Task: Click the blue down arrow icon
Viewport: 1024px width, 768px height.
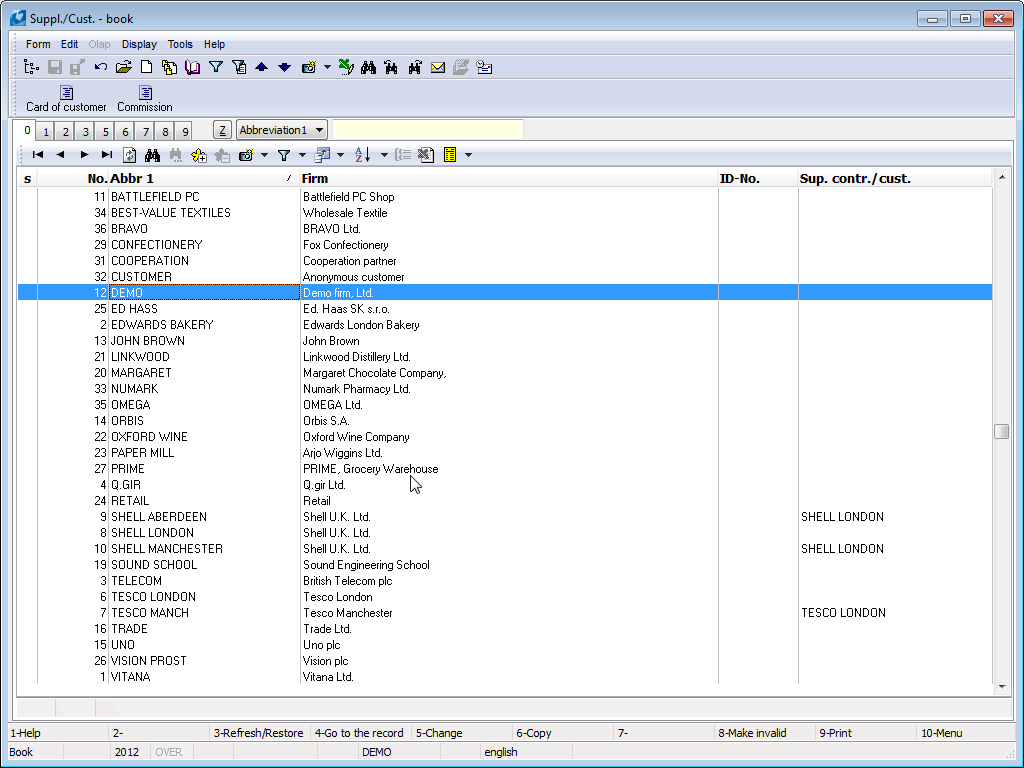Action: (285, 67)
